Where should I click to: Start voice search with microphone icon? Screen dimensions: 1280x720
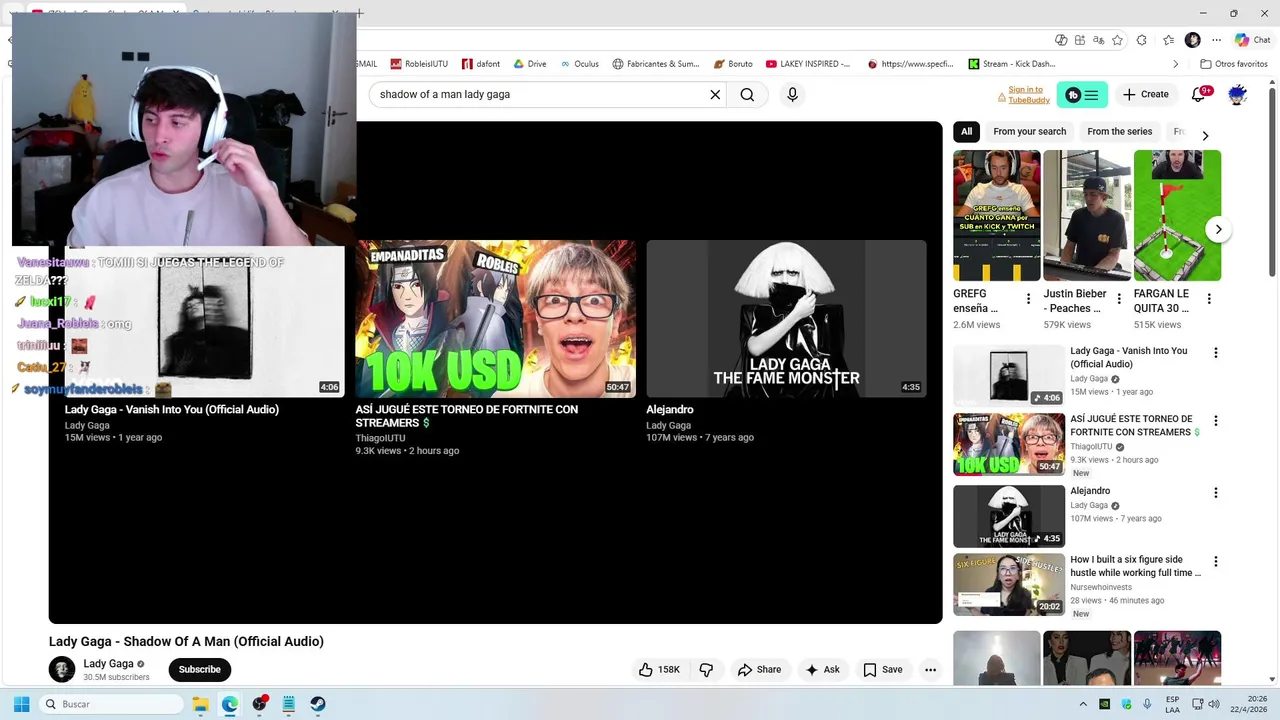792,94
